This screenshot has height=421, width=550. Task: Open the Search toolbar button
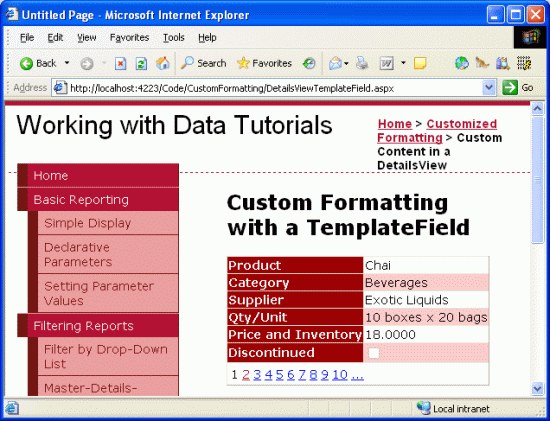203,64
